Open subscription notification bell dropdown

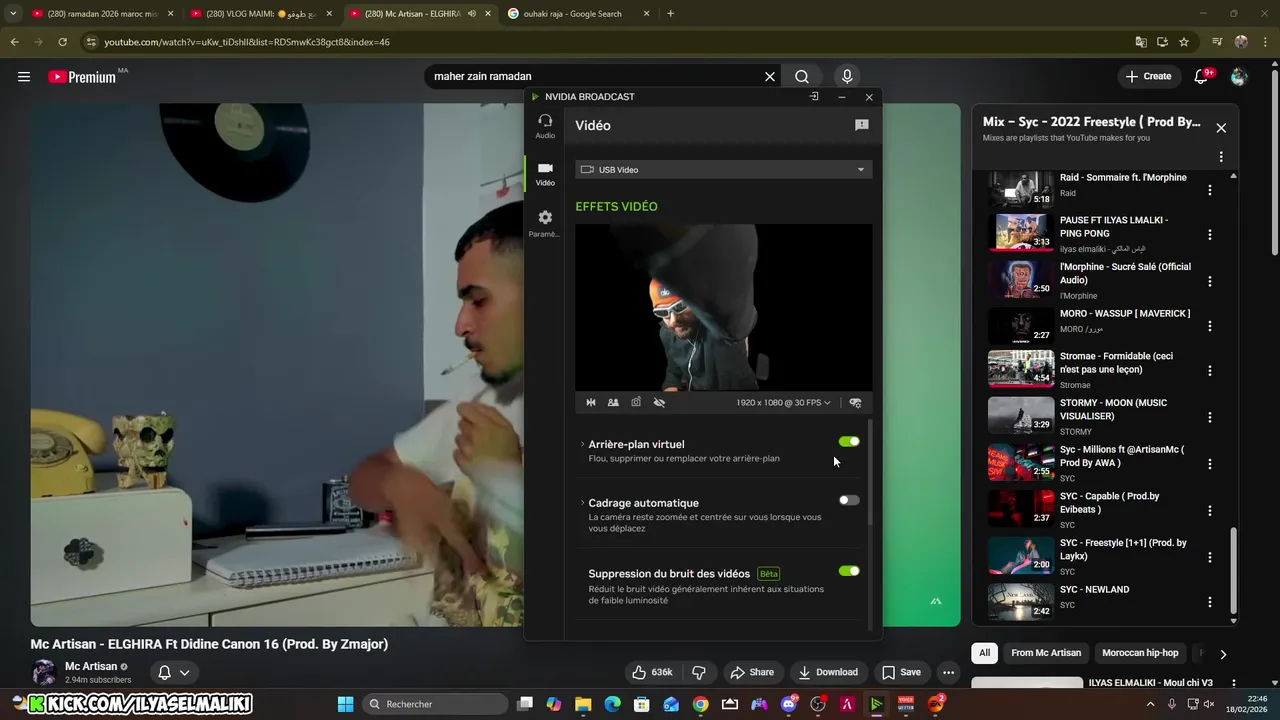click(174, 673)
